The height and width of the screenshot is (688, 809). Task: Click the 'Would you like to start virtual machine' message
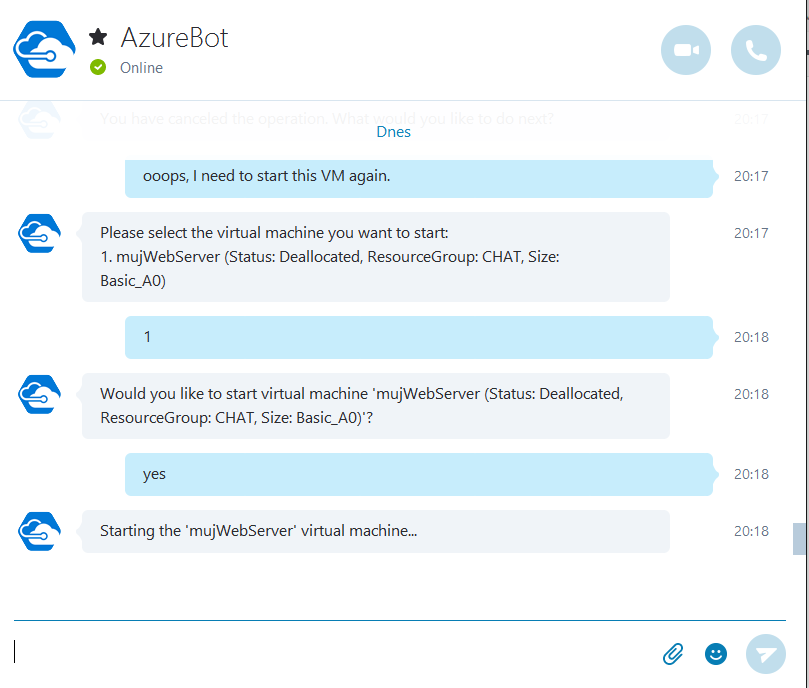[x=376, y=406]
